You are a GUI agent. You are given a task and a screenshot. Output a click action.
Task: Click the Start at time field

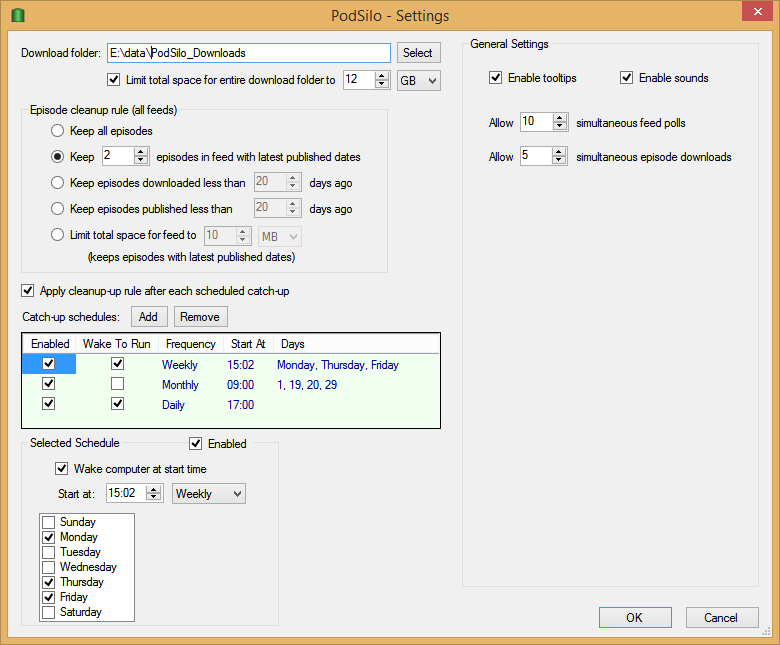click(125, 494)
